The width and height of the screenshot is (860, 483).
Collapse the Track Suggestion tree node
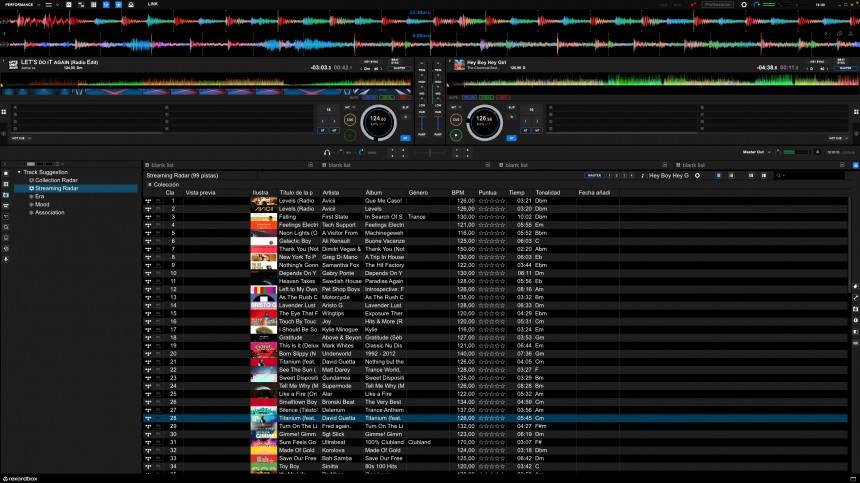[x=19, y=172]
